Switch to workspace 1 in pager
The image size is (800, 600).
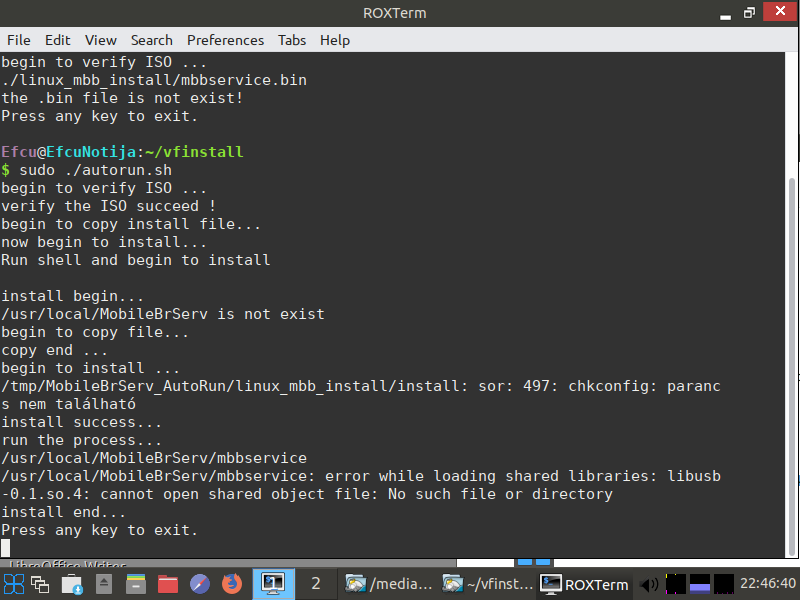pyautogui.click(x=273, y=584)
